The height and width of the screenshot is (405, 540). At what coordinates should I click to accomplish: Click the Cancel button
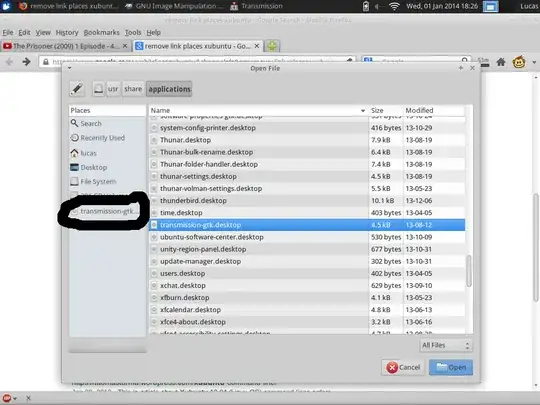tap(403, 367)
